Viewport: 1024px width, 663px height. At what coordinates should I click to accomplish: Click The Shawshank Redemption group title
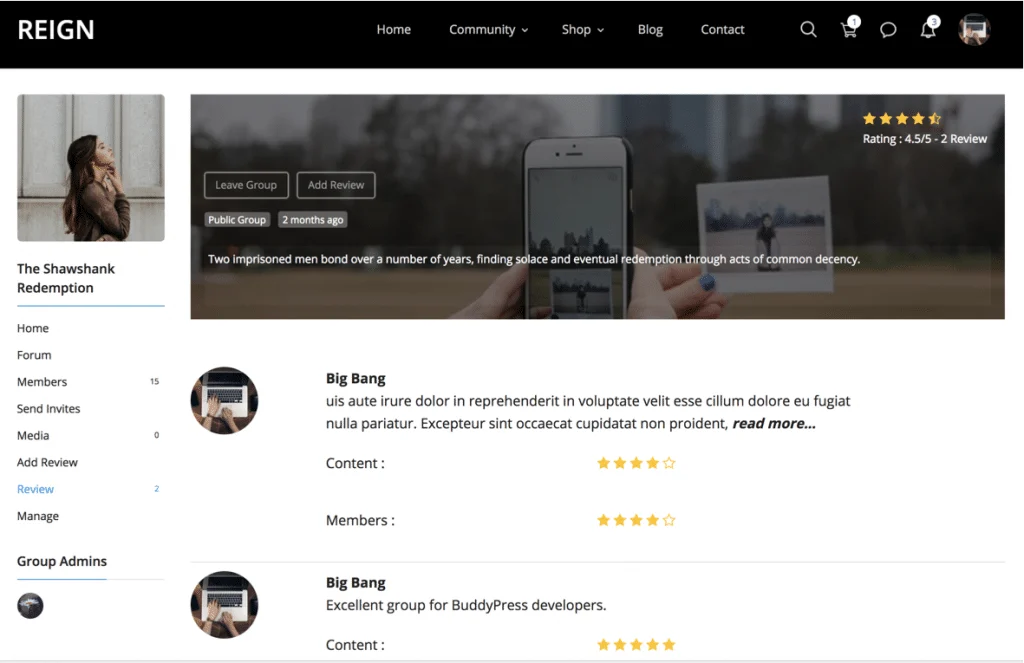[x=65, y=278]
